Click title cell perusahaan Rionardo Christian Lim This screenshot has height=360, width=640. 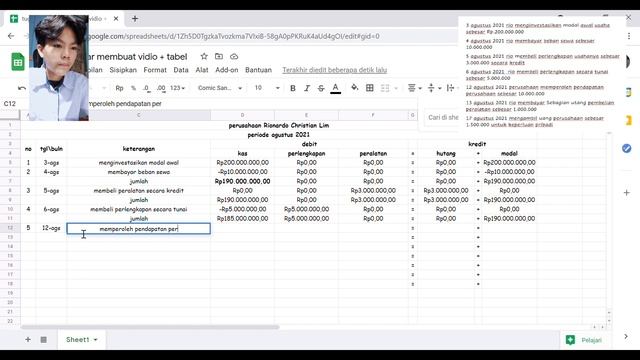tap(279, 125)
